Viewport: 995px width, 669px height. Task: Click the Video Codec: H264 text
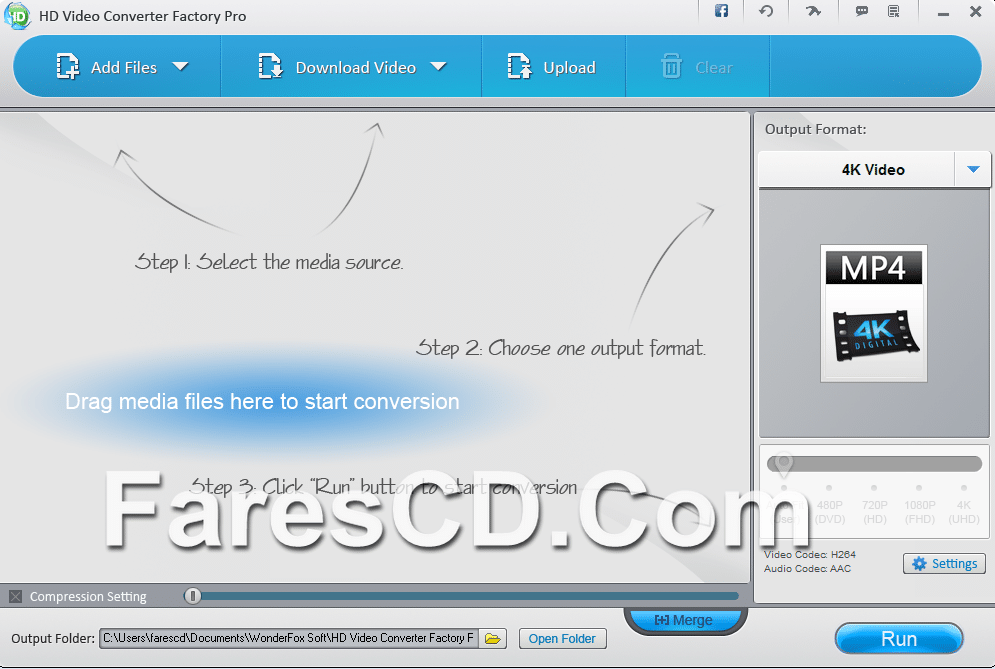click(810, 554)
